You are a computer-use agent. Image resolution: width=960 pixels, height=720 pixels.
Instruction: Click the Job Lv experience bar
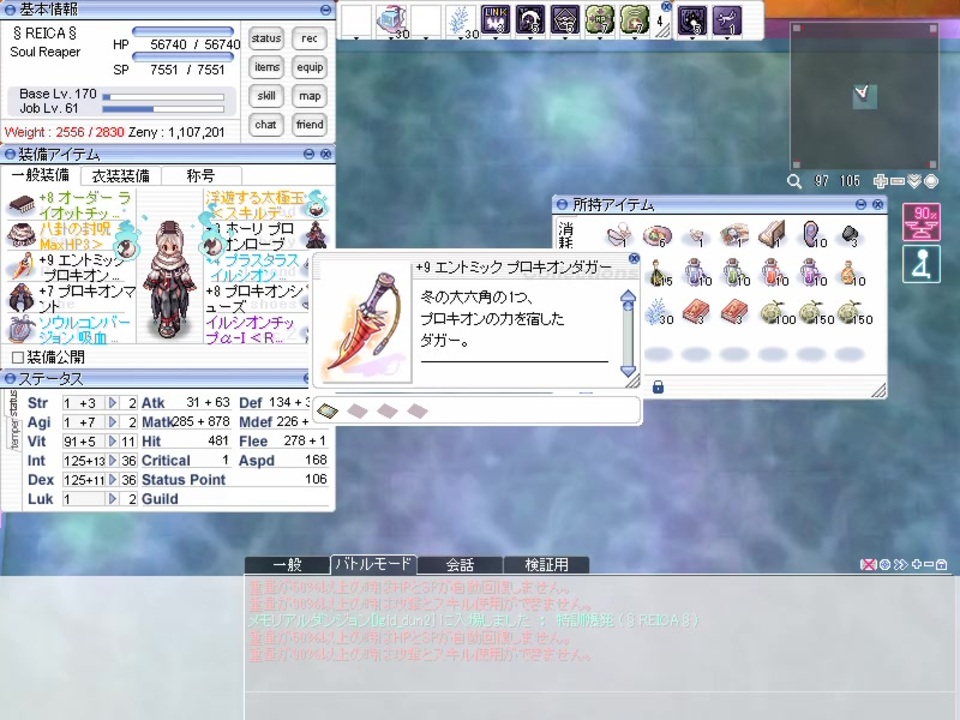click(x=163, y=109)
